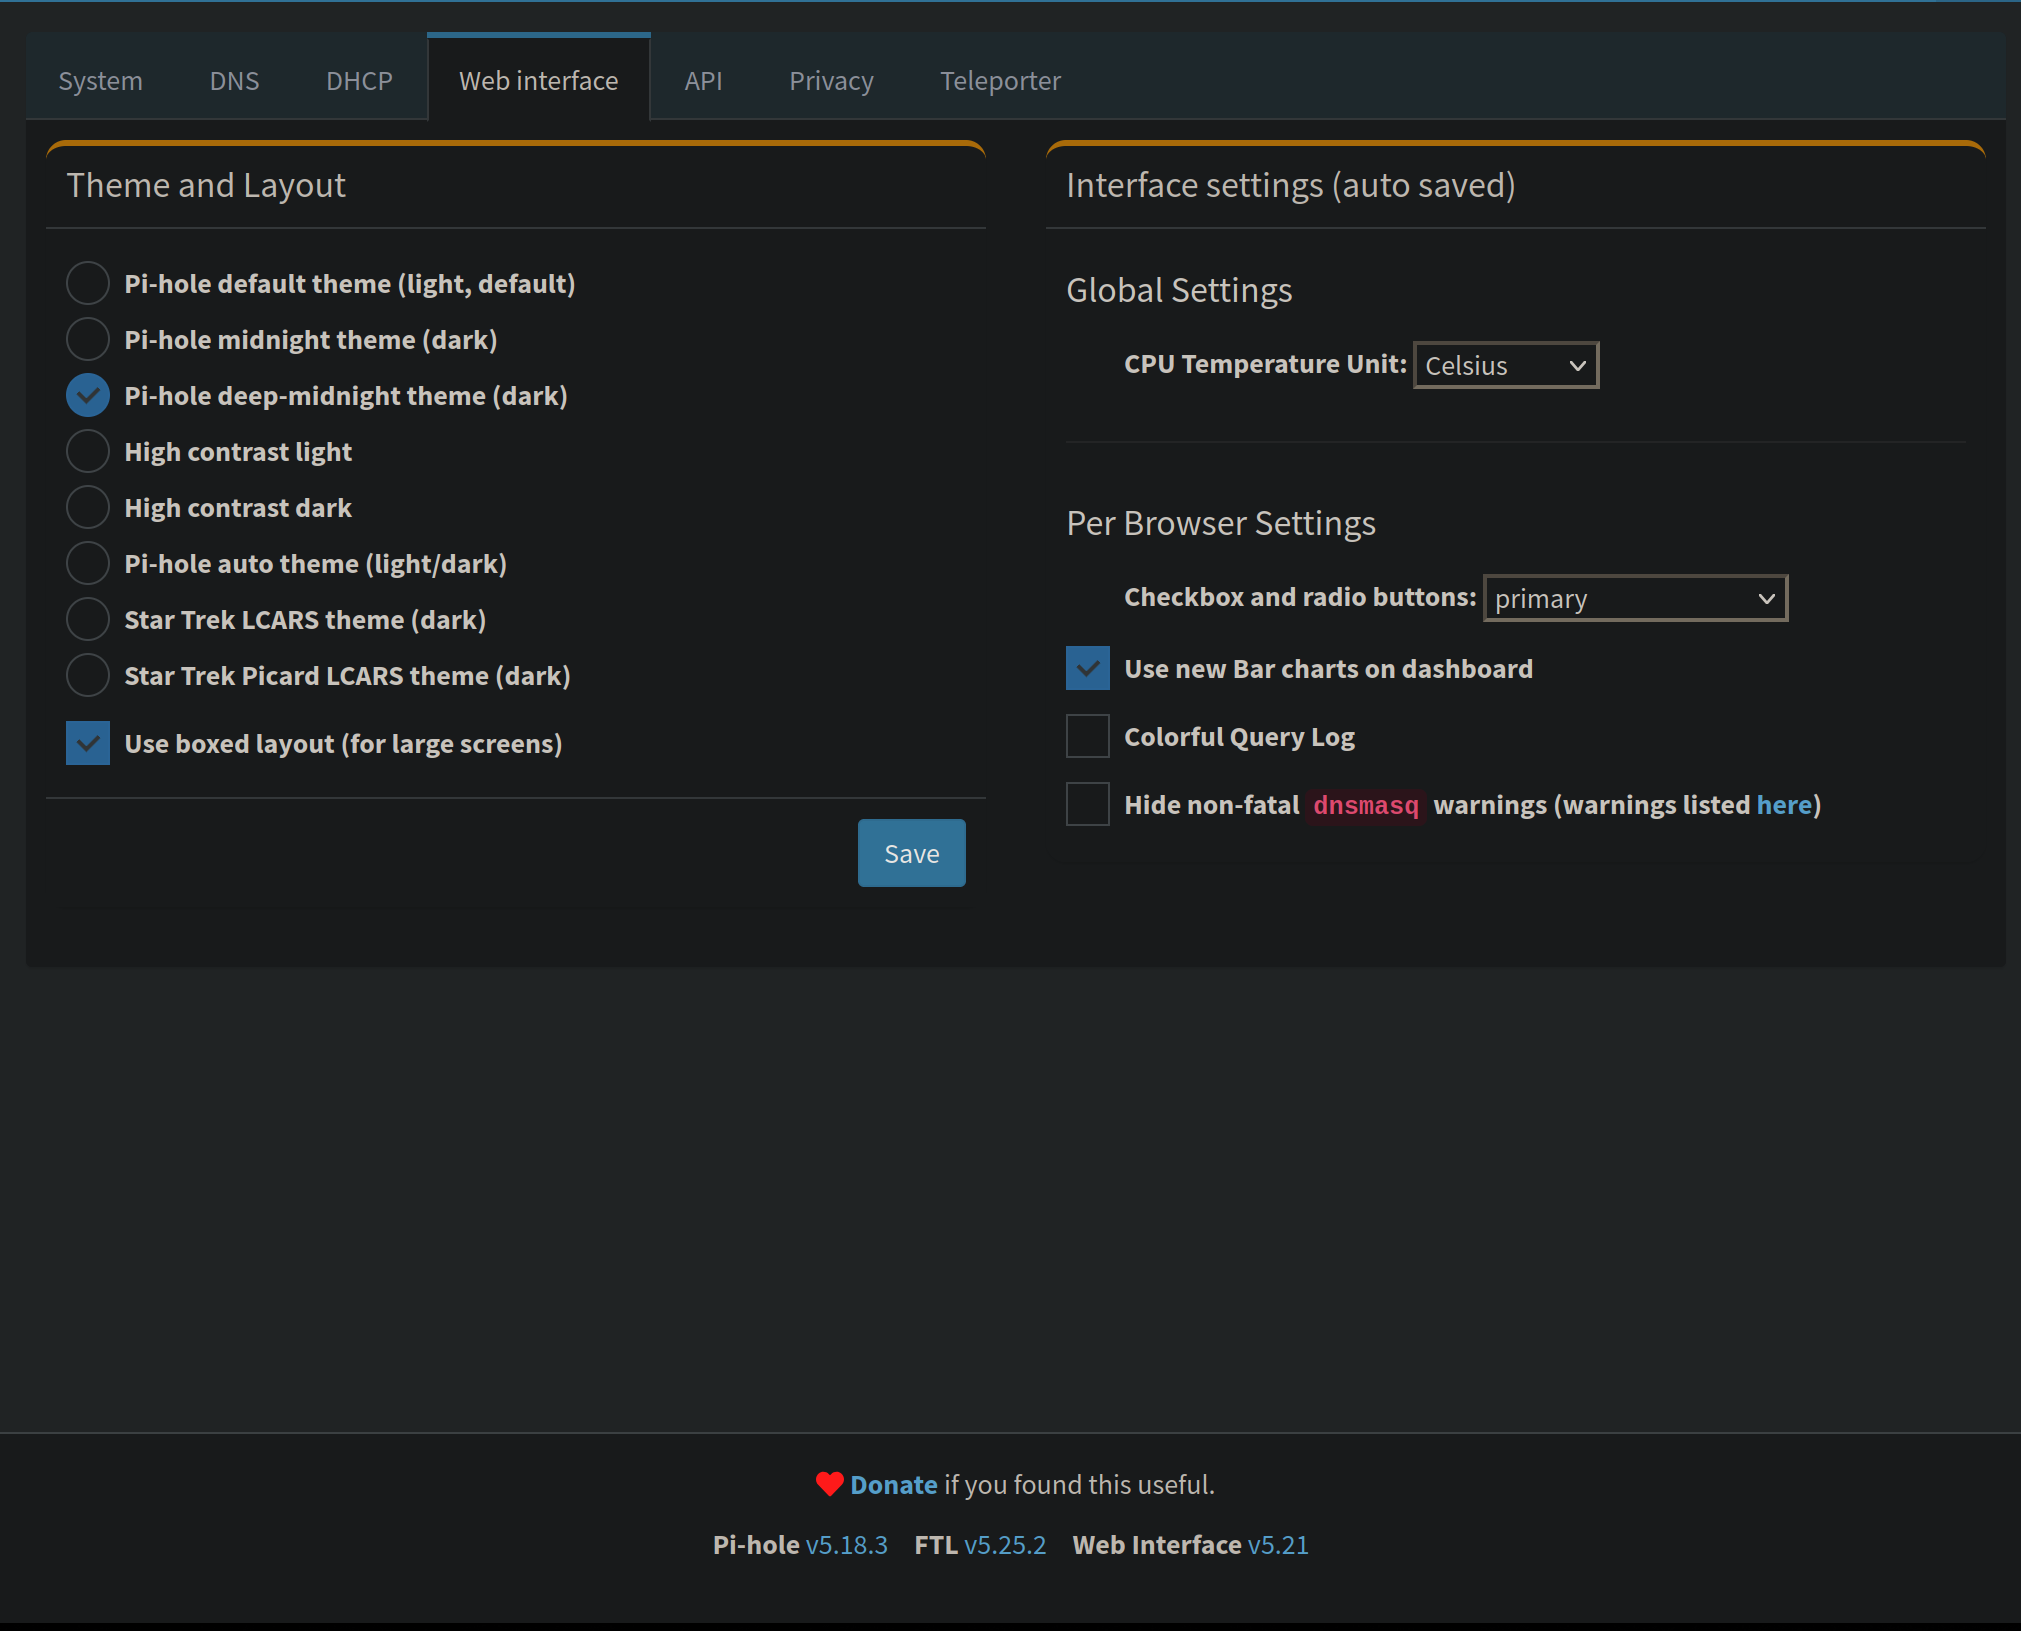Pick Star Trek Picard LCARS theme
This screenshot has height=1631, width=2021.
(x=88, y=676)
